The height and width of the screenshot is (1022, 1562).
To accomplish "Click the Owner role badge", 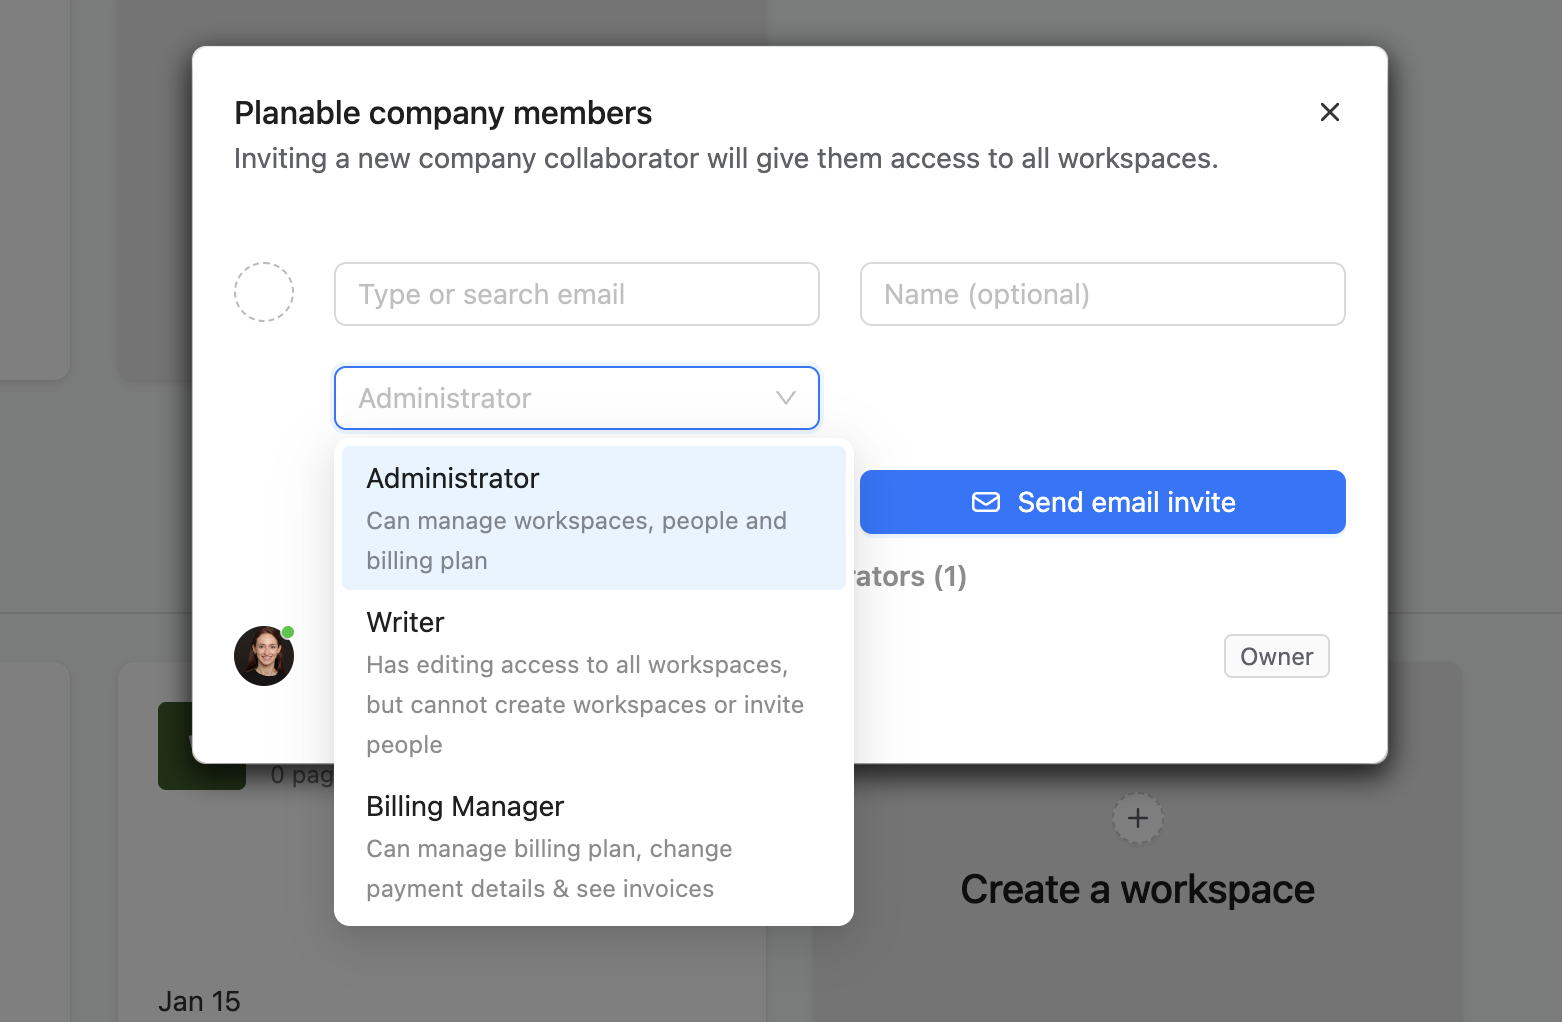I will [1276, 656].
